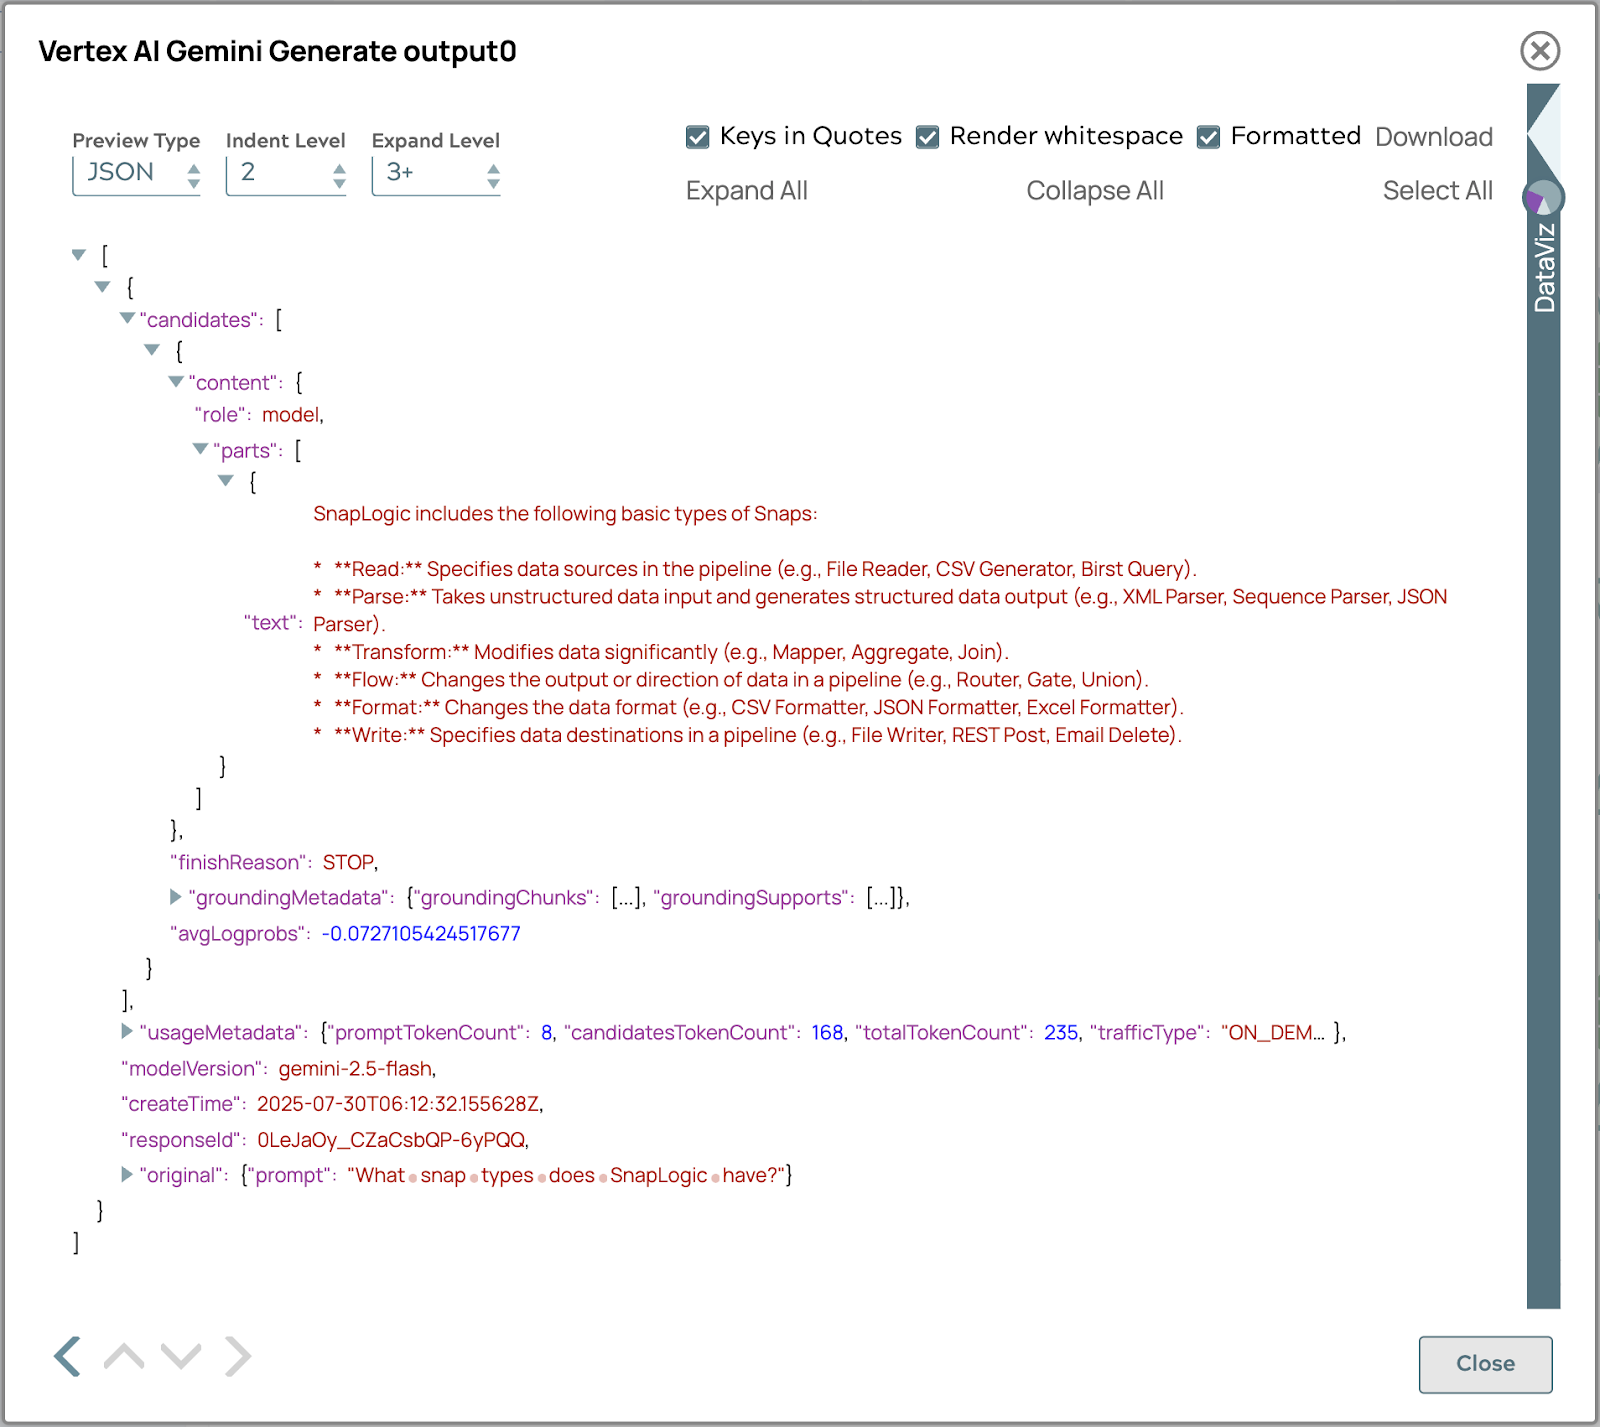The width and height of the screenshot is (1600, 1427).
Task: Open the Expand Level dropdown
Action: pos(436,174)
